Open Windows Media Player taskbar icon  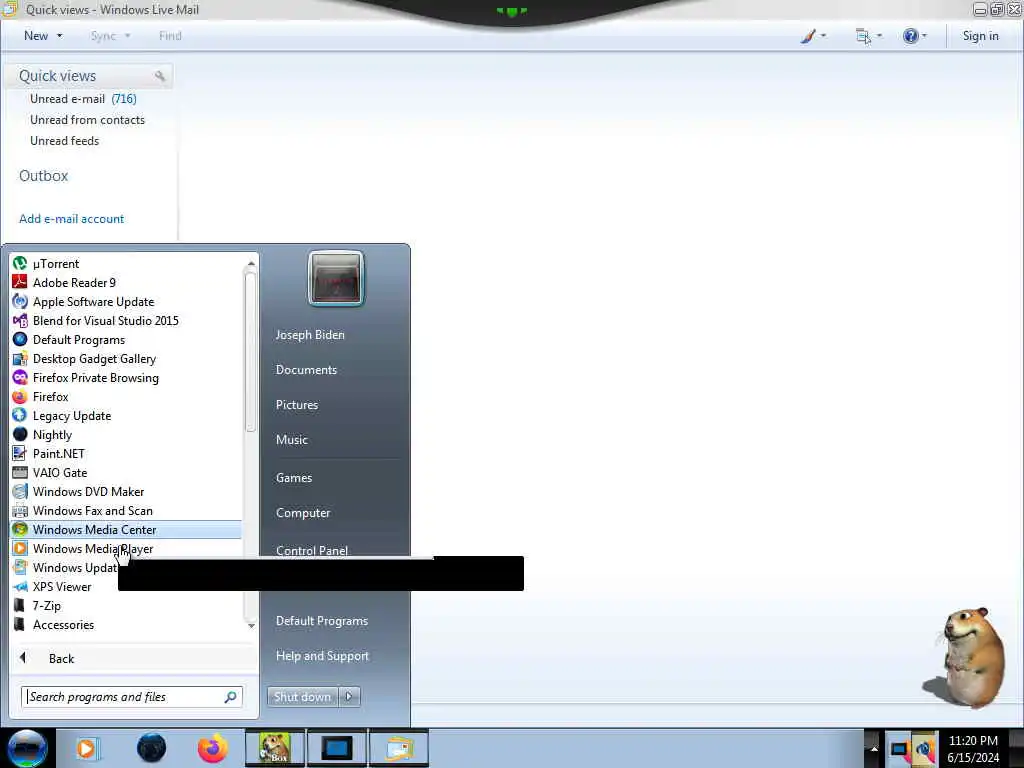pos(87,748)
